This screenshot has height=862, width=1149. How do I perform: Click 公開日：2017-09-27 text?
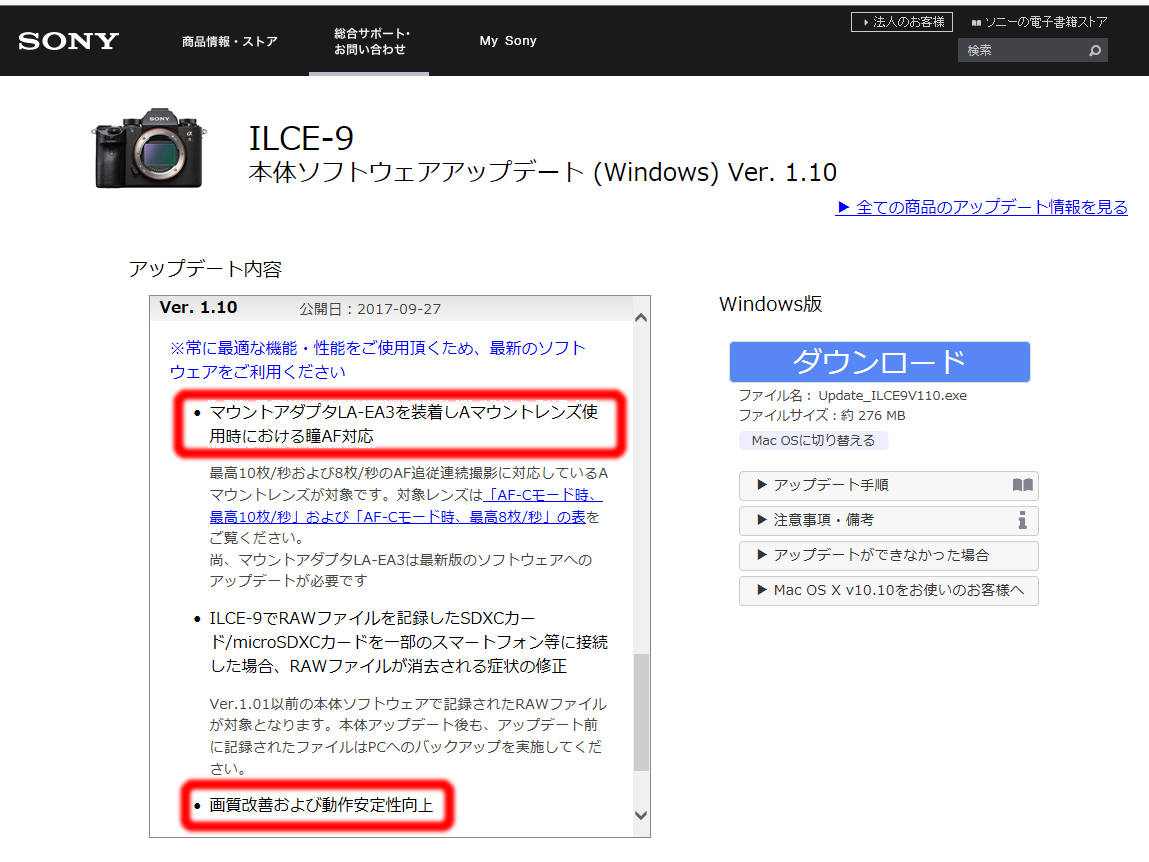[370, 309]
